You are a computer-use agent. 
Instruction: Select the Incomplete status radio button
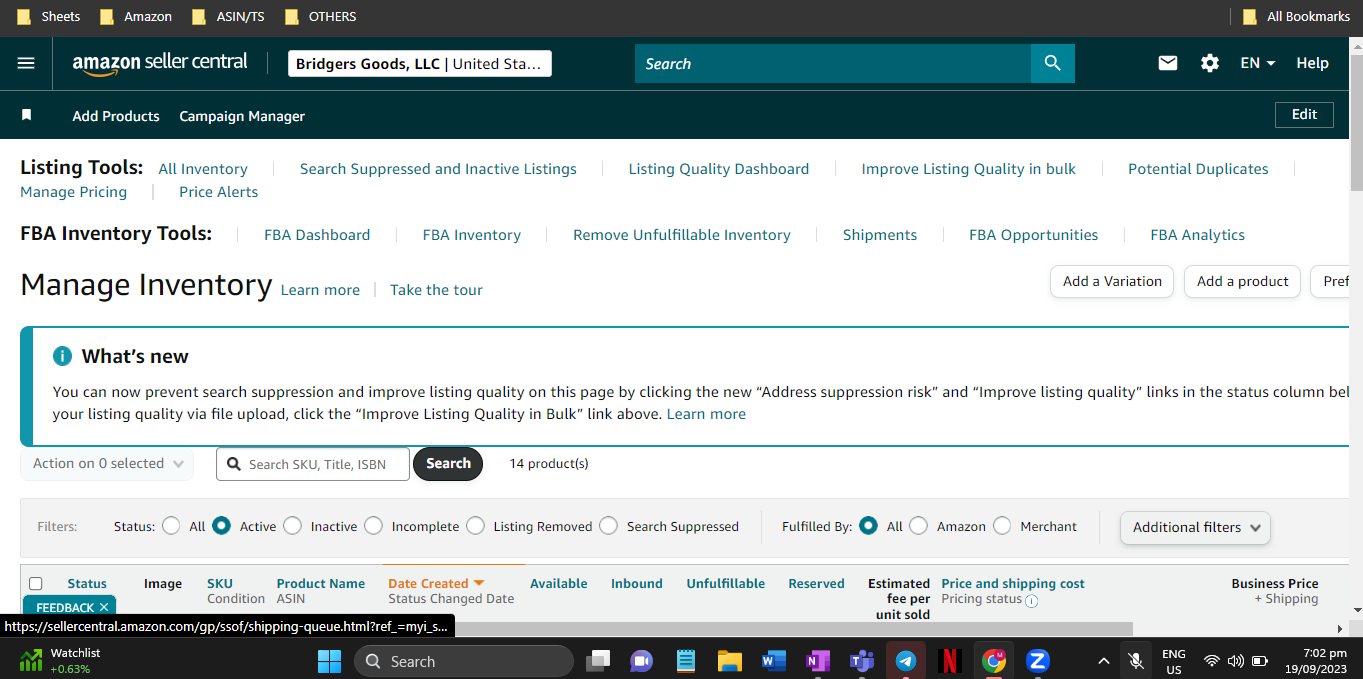click(373, 526)
